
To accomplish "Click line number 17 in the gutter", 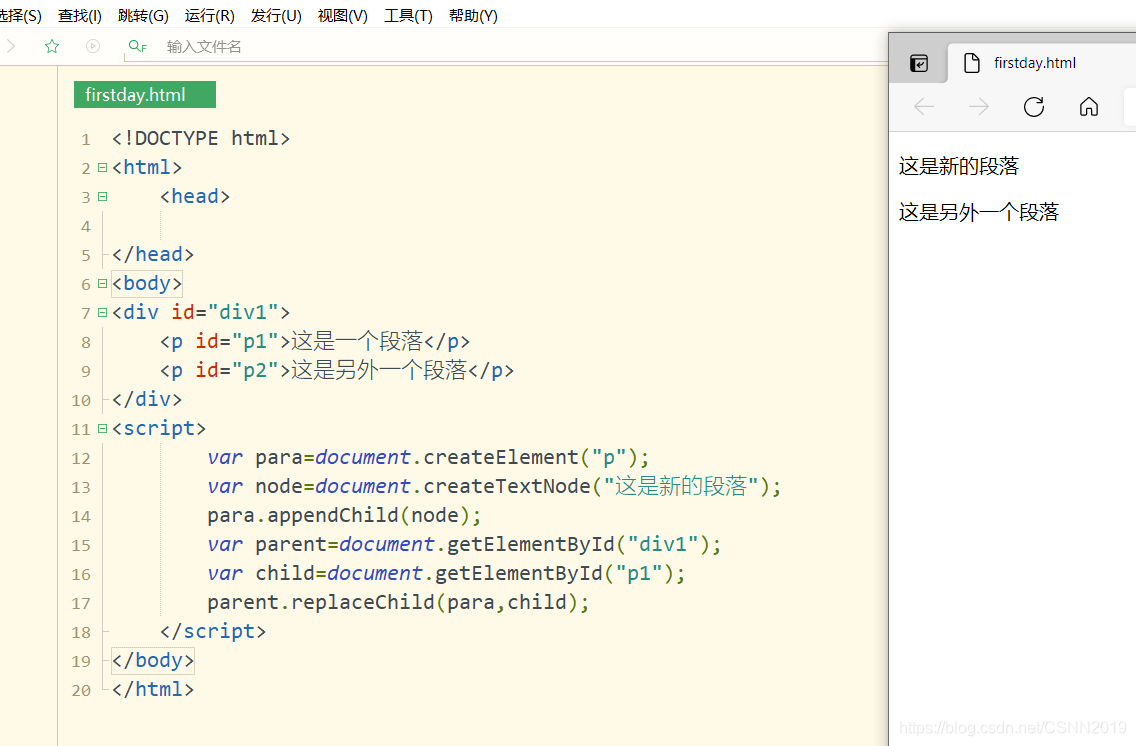I will [x=81, y=603].
